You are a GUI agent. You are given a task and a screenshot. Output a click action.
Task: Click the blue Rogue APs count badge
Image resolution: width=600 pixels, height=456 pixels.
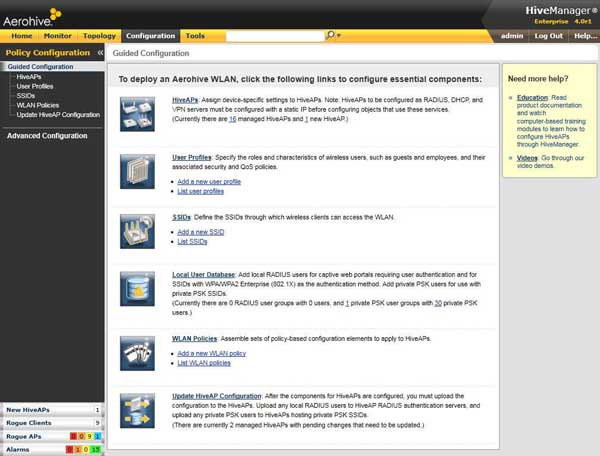tap(97, 436)
